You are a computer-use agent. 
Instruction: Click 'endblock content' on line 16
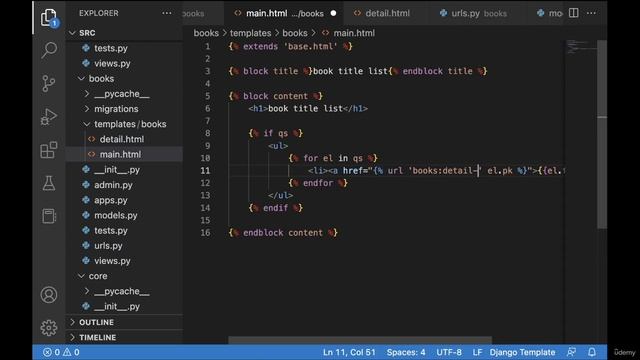pos(283,233)
